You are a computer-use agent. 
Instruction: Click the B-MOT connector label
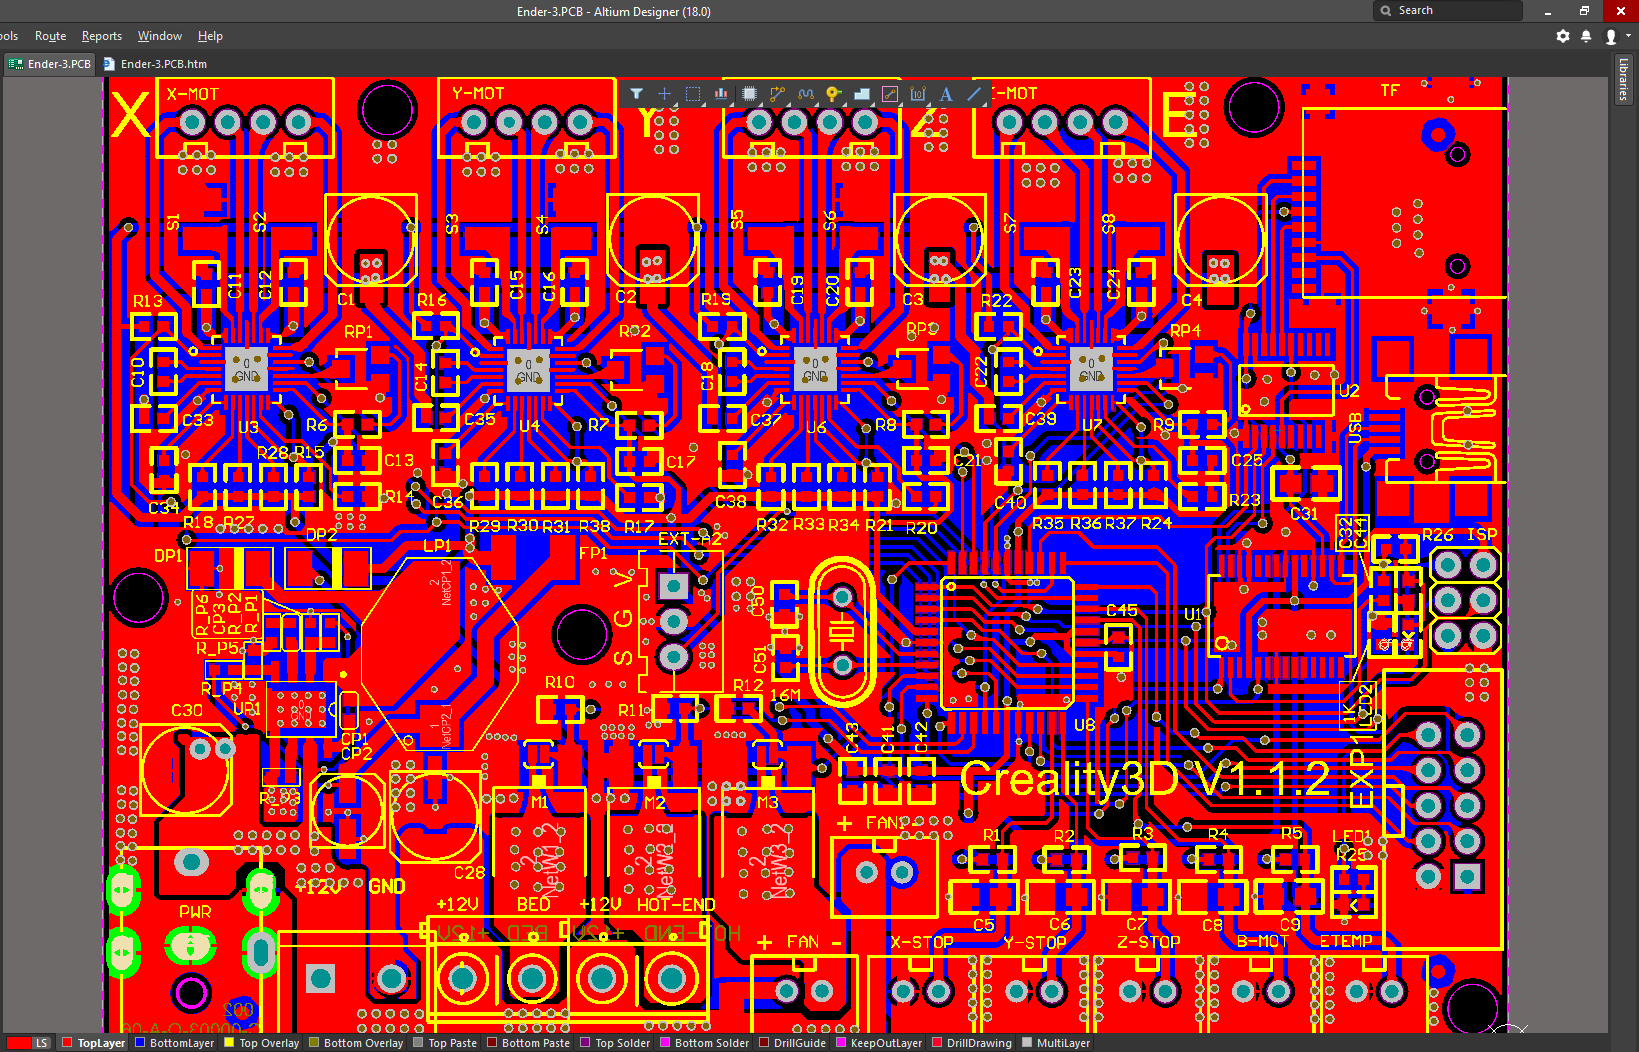(1262, 941)
